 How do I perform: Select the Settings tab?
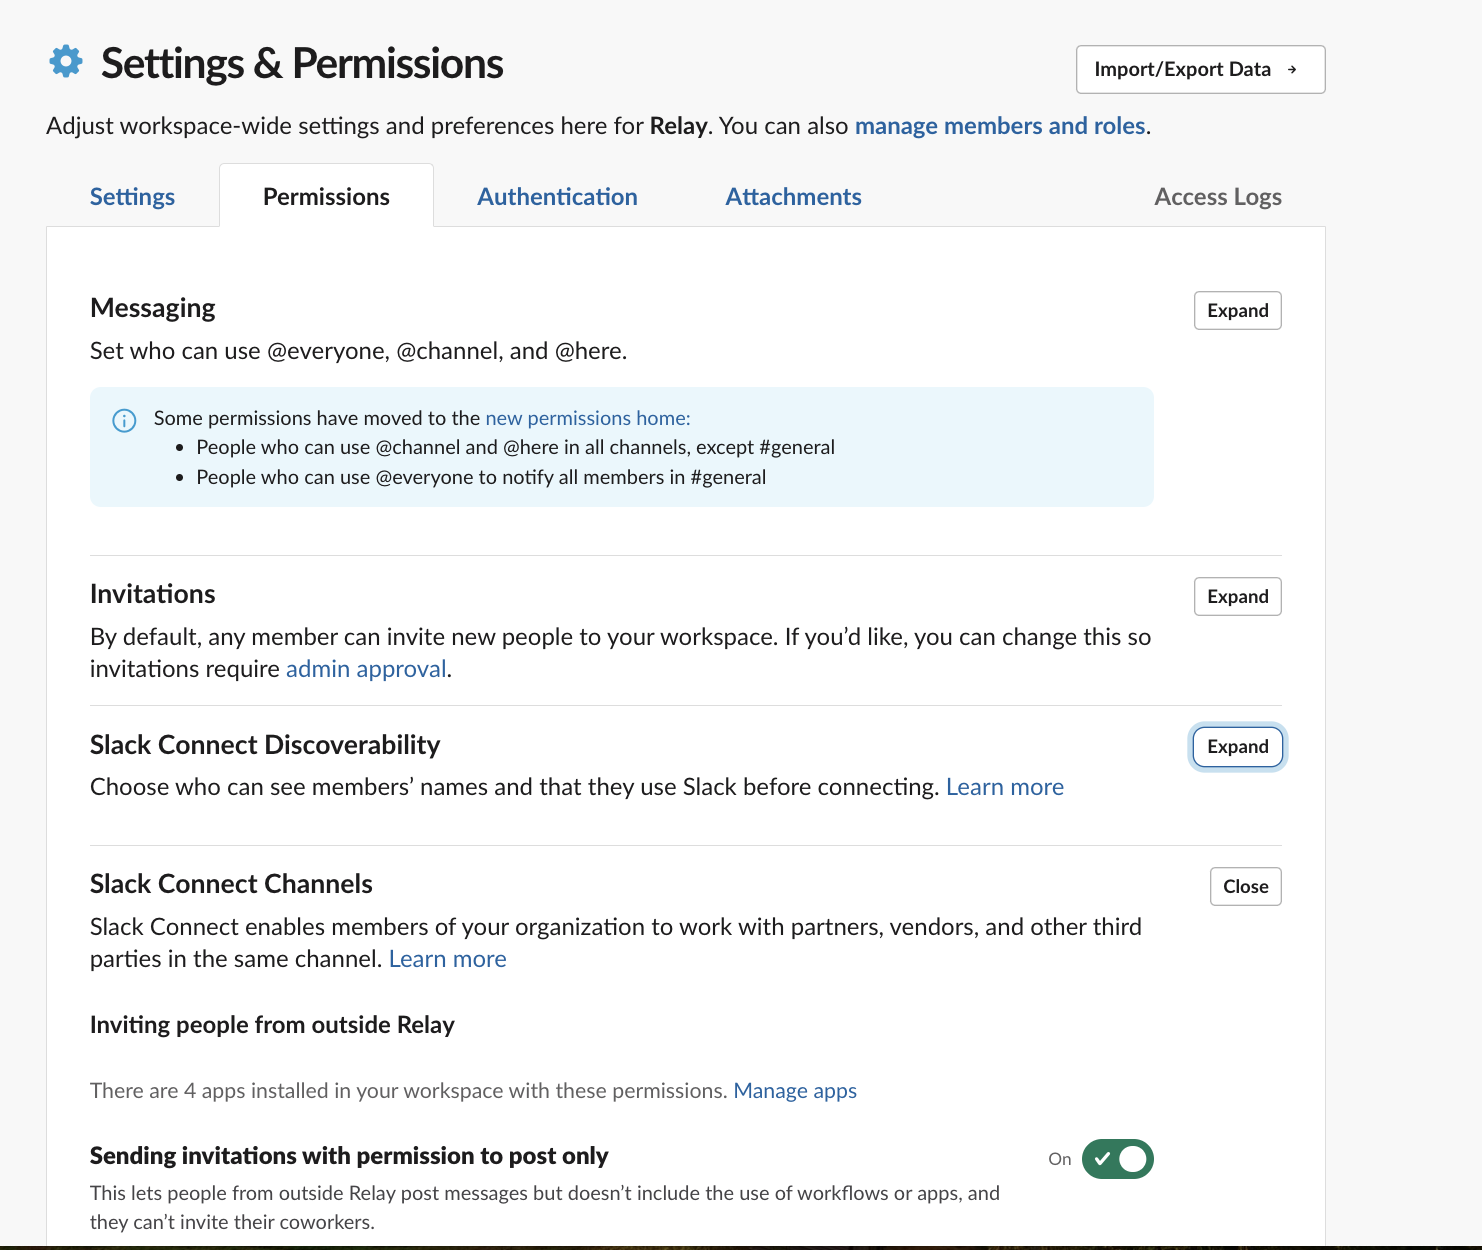tap(131, 196)
